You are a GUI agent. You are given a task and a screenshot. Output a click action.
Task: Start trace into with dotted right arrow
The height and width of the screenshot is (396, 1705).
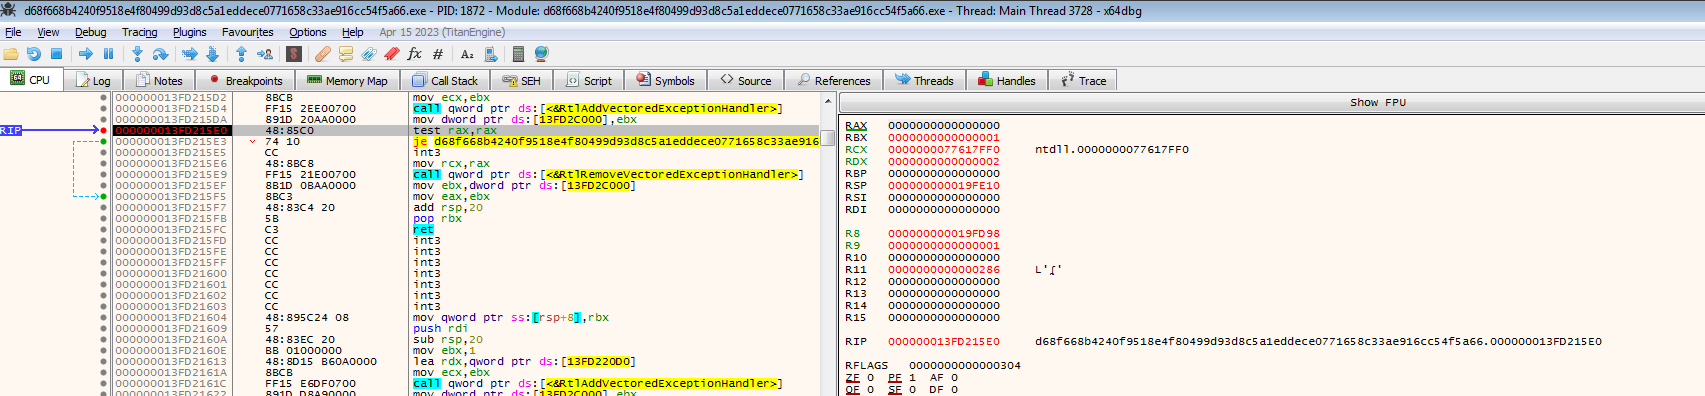pos(189,54)
